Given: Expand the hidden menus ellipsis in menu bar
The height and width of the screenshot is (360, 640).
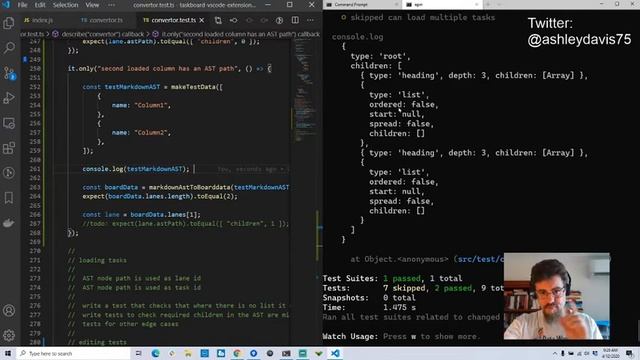Looking at the screenshot, I should coord(111,5).
